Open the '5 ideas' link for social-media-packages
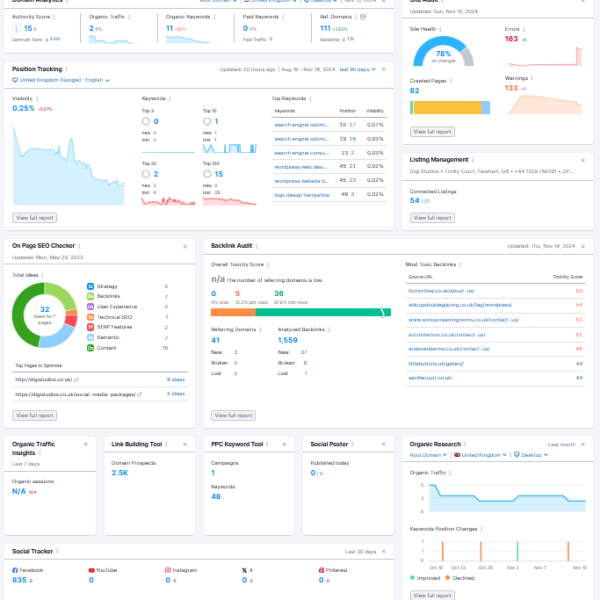600x600 pixels. click(176, 394)
